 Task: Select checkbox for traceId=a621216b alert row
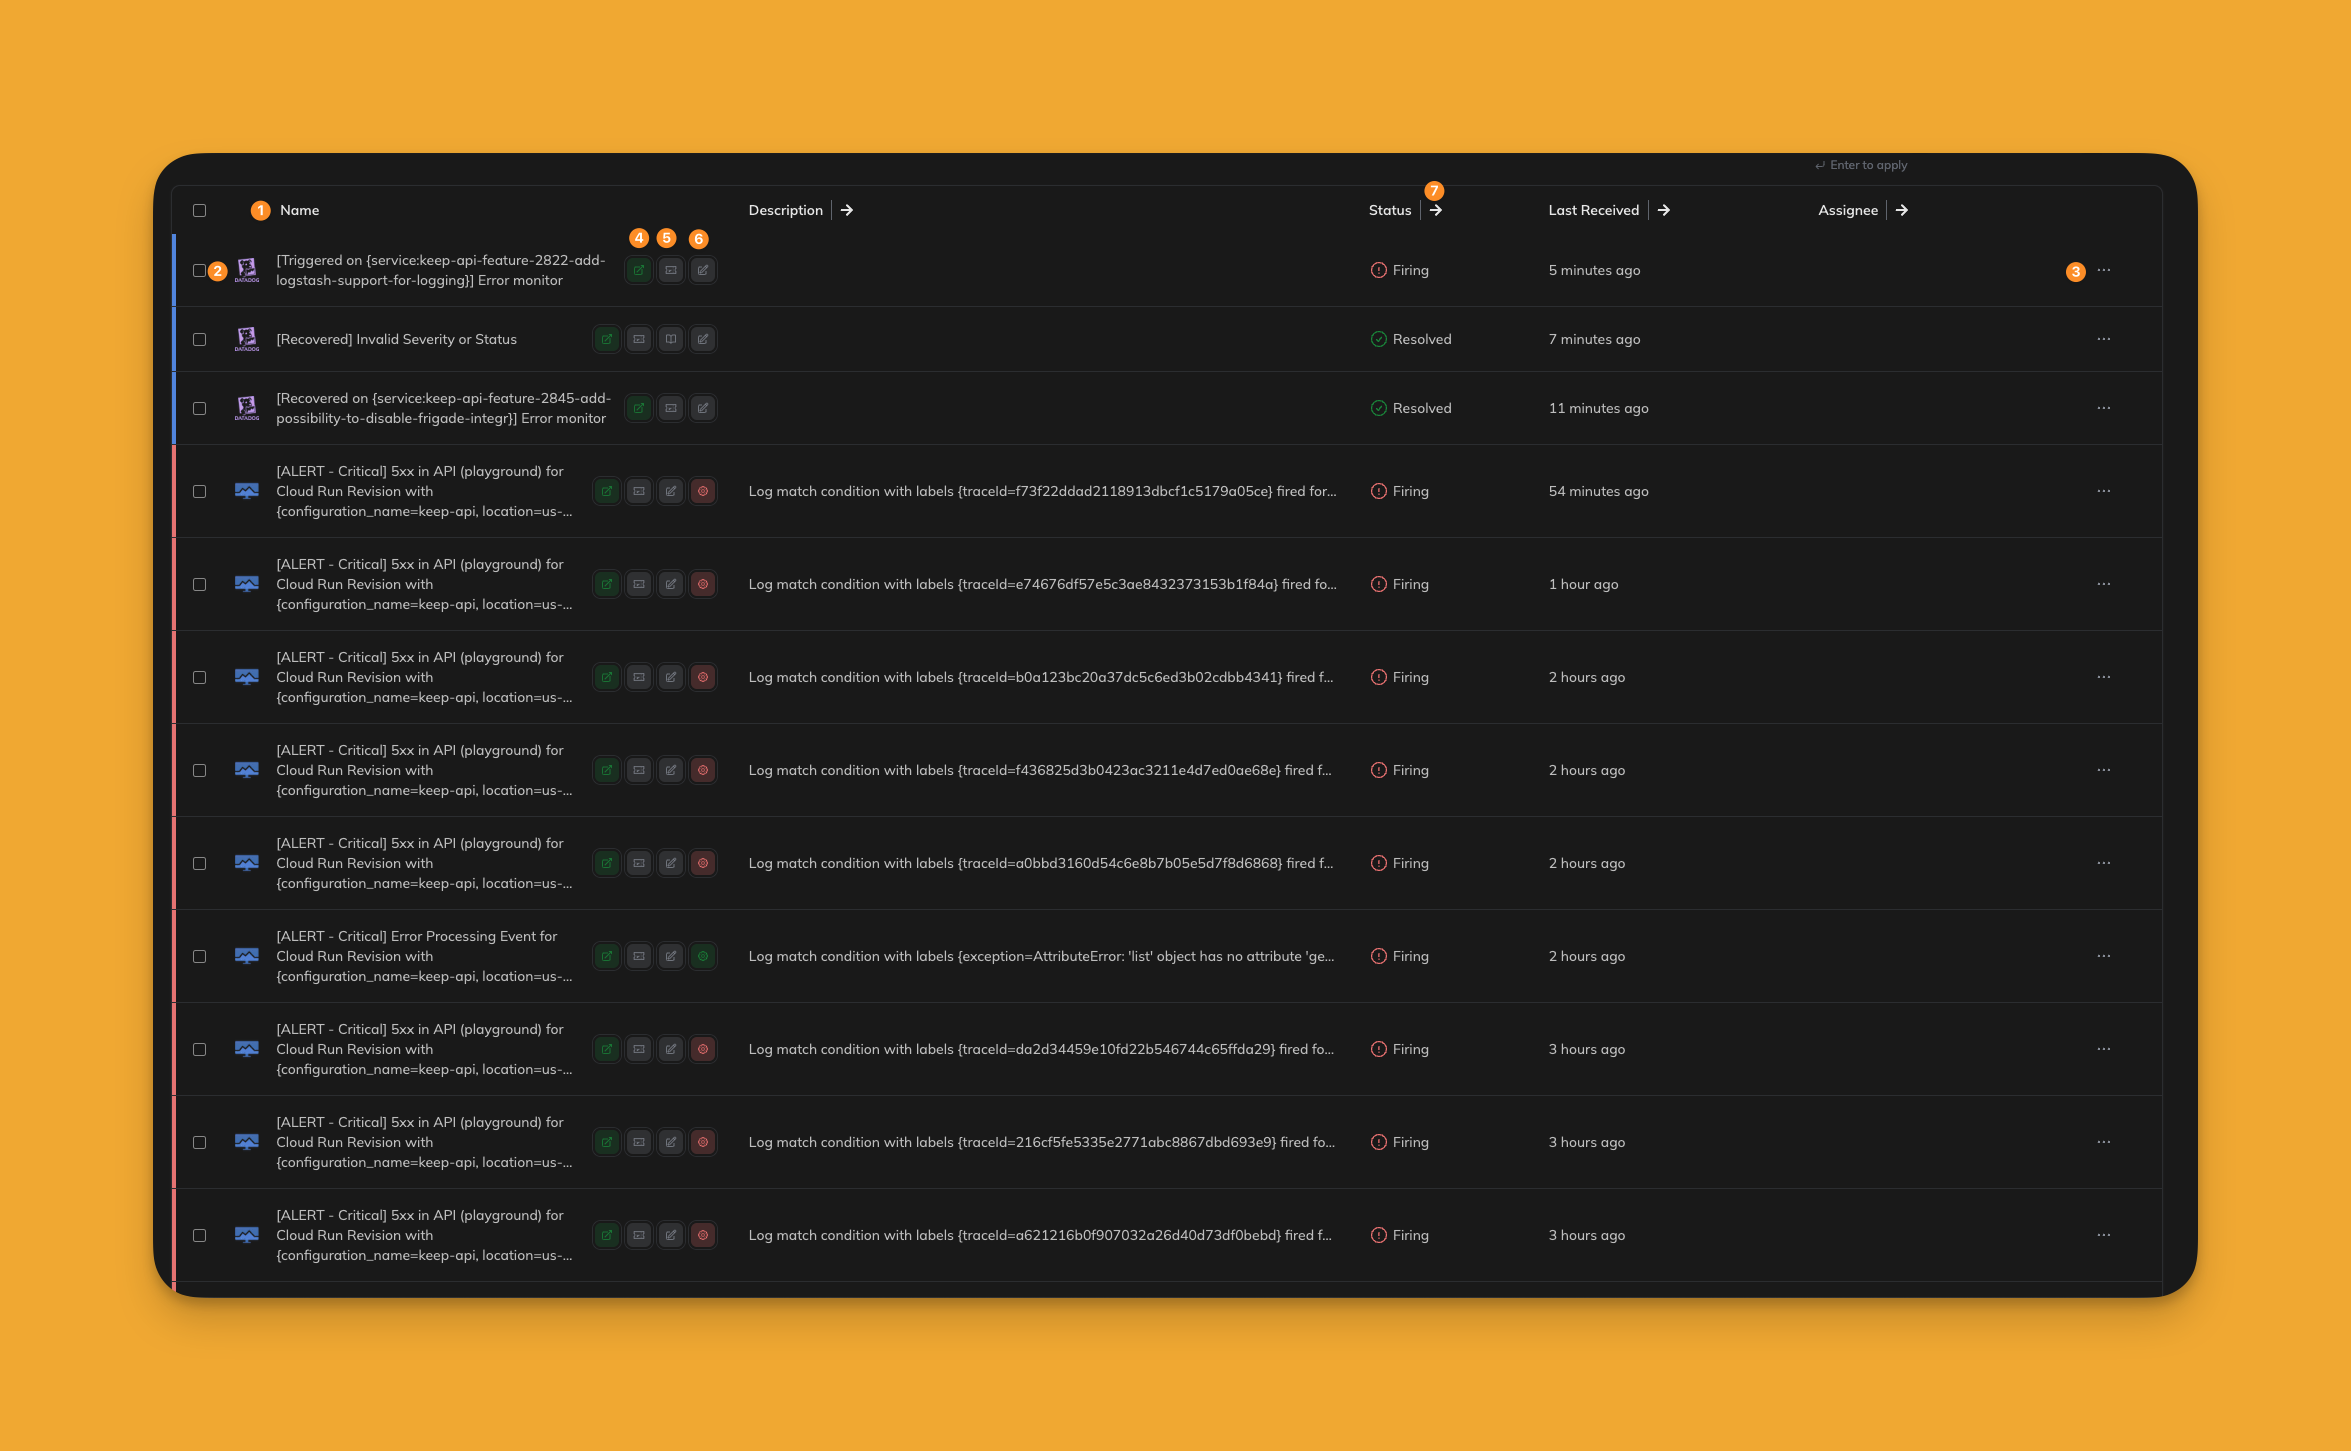click(x=199, y=1235)
